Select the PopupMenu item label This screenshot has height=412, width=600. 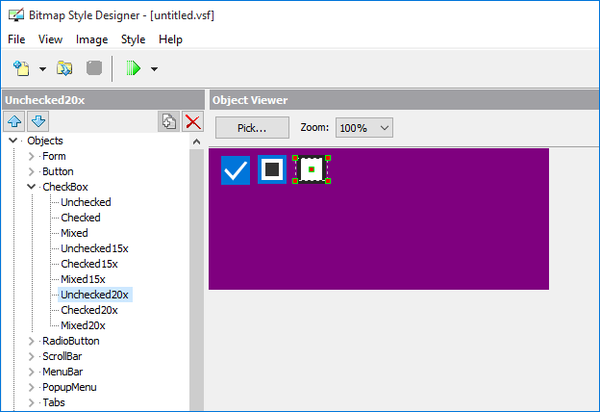(x=69, y=387)
